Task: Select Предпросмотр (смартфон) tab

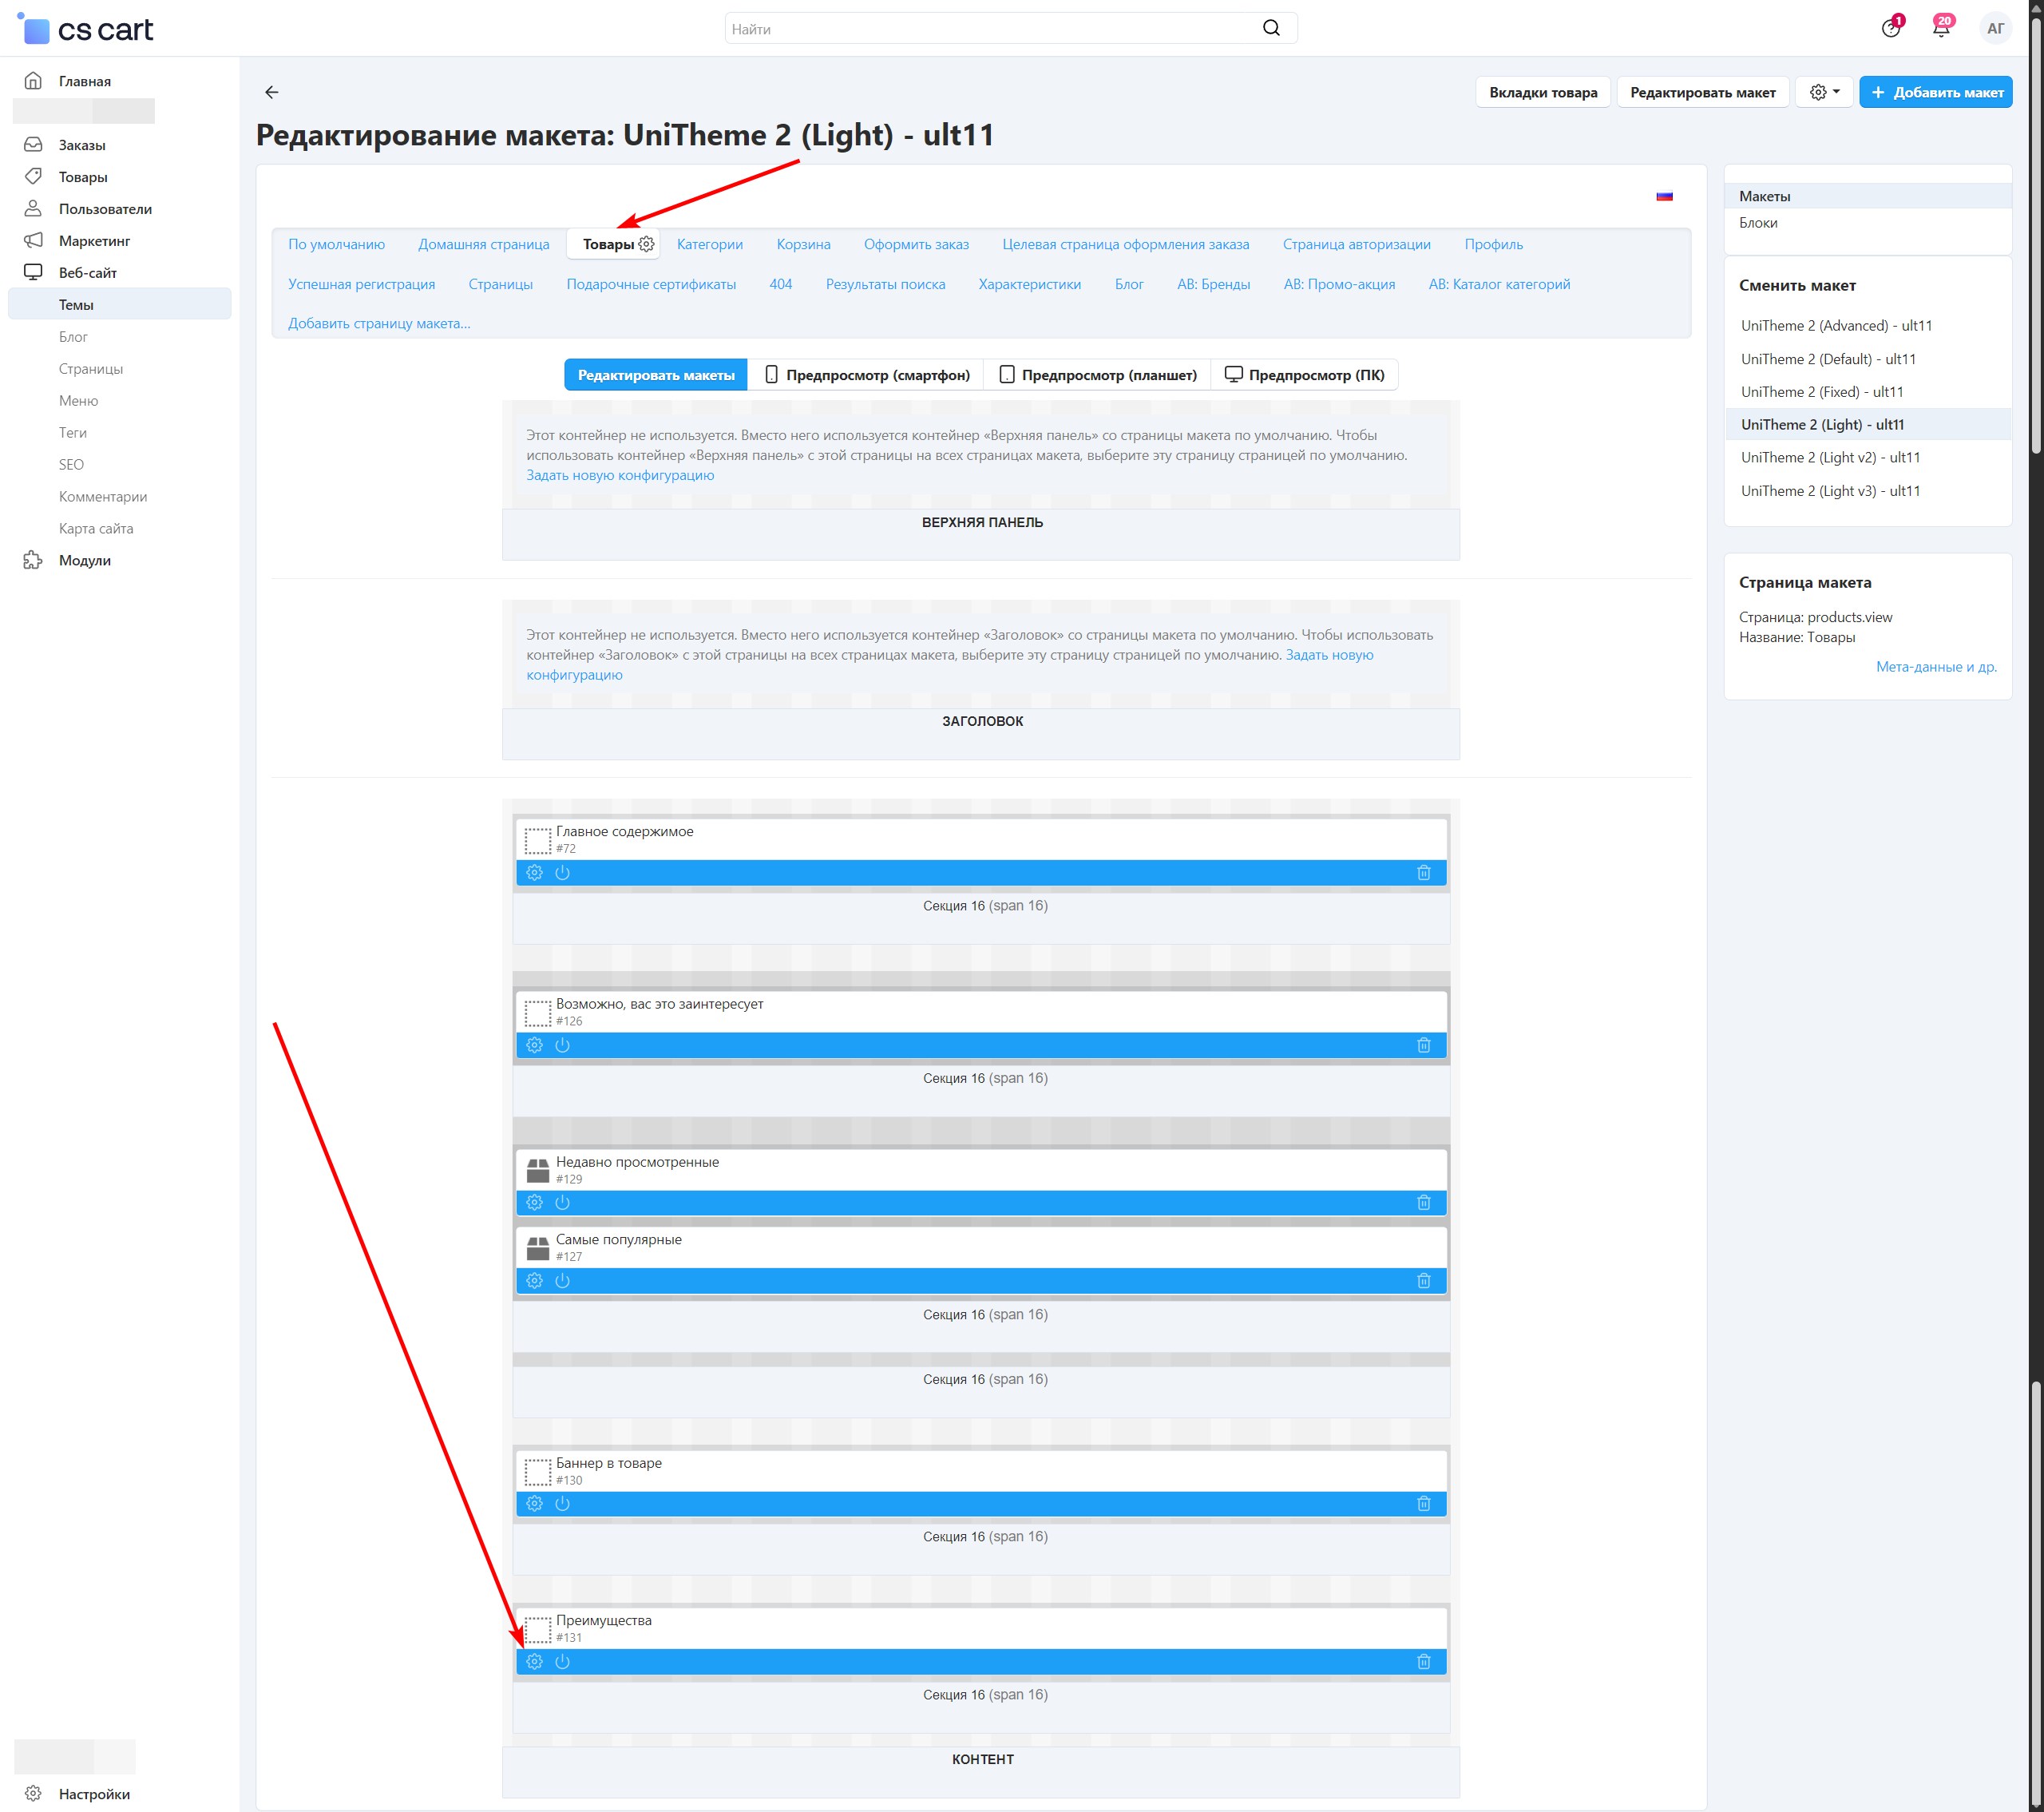Action: tap(866, 375)
